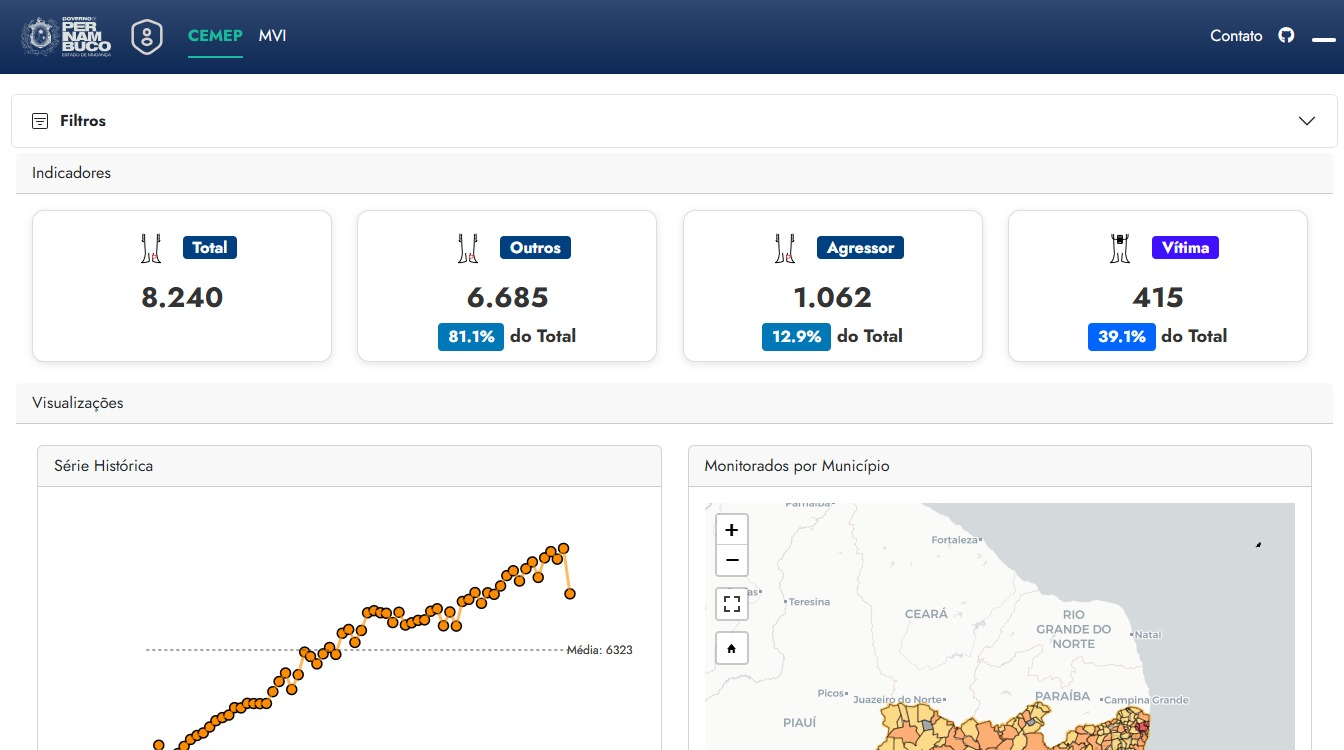This screenshot has width=1344, height=750.
Task: Click the Filtros list icon
Action: pyautogui.click(x=40, y=121)
